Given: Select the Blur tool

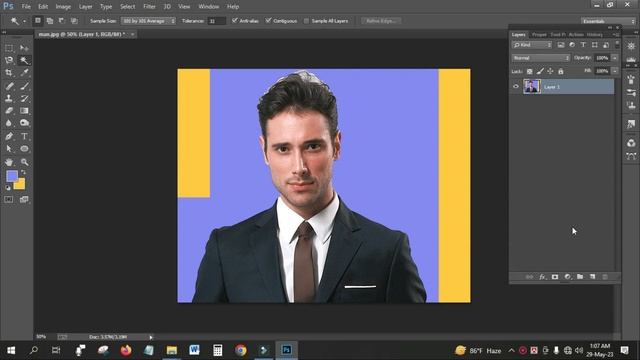Looking at the screenshot, I should pyautogui.click(x=9, y=123).
